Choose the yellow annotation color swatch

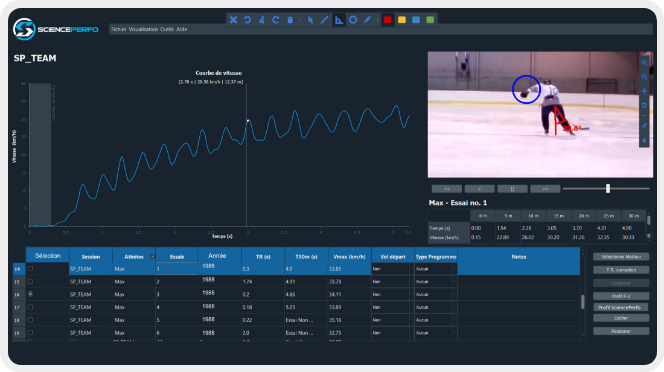tap(402, 20)
